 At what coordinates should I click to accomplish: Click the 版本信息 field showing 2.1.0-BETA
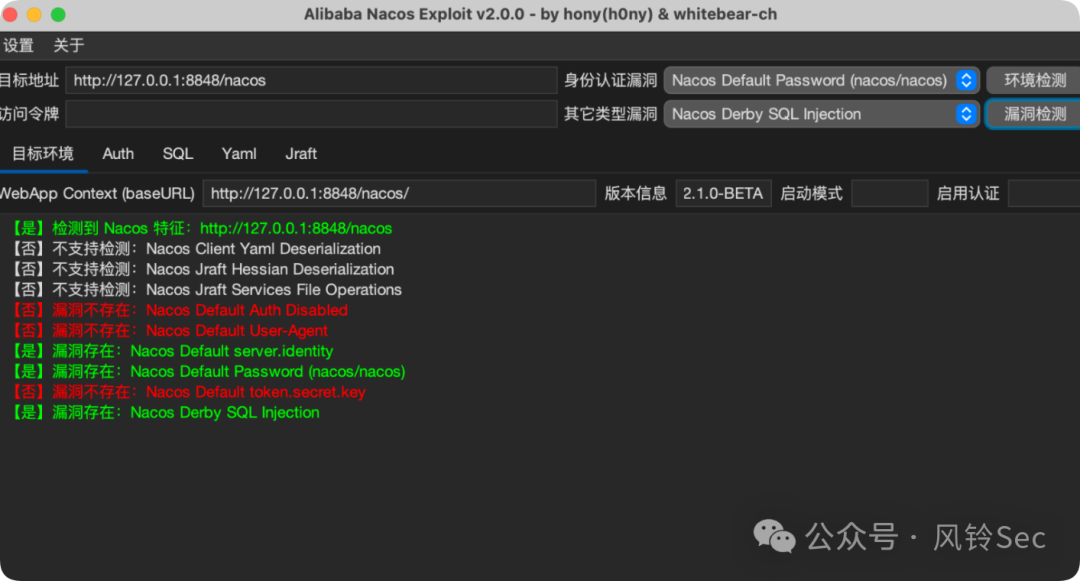(x=723, y=193)
